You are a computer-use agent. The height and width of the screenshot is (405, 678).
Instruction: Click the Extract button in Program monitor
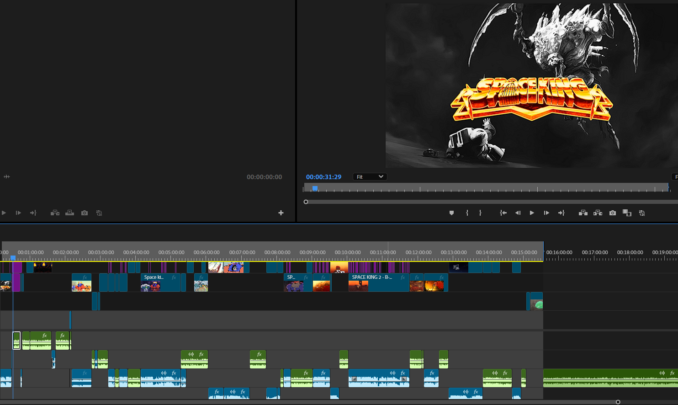(x=598, y=213)
